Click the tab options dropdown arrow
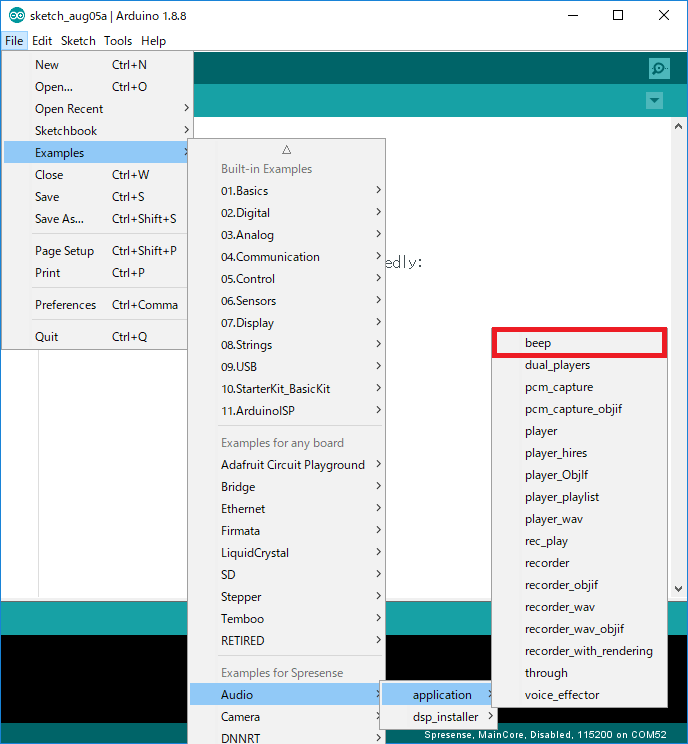The image size is (688, 744). pos(654,101)
